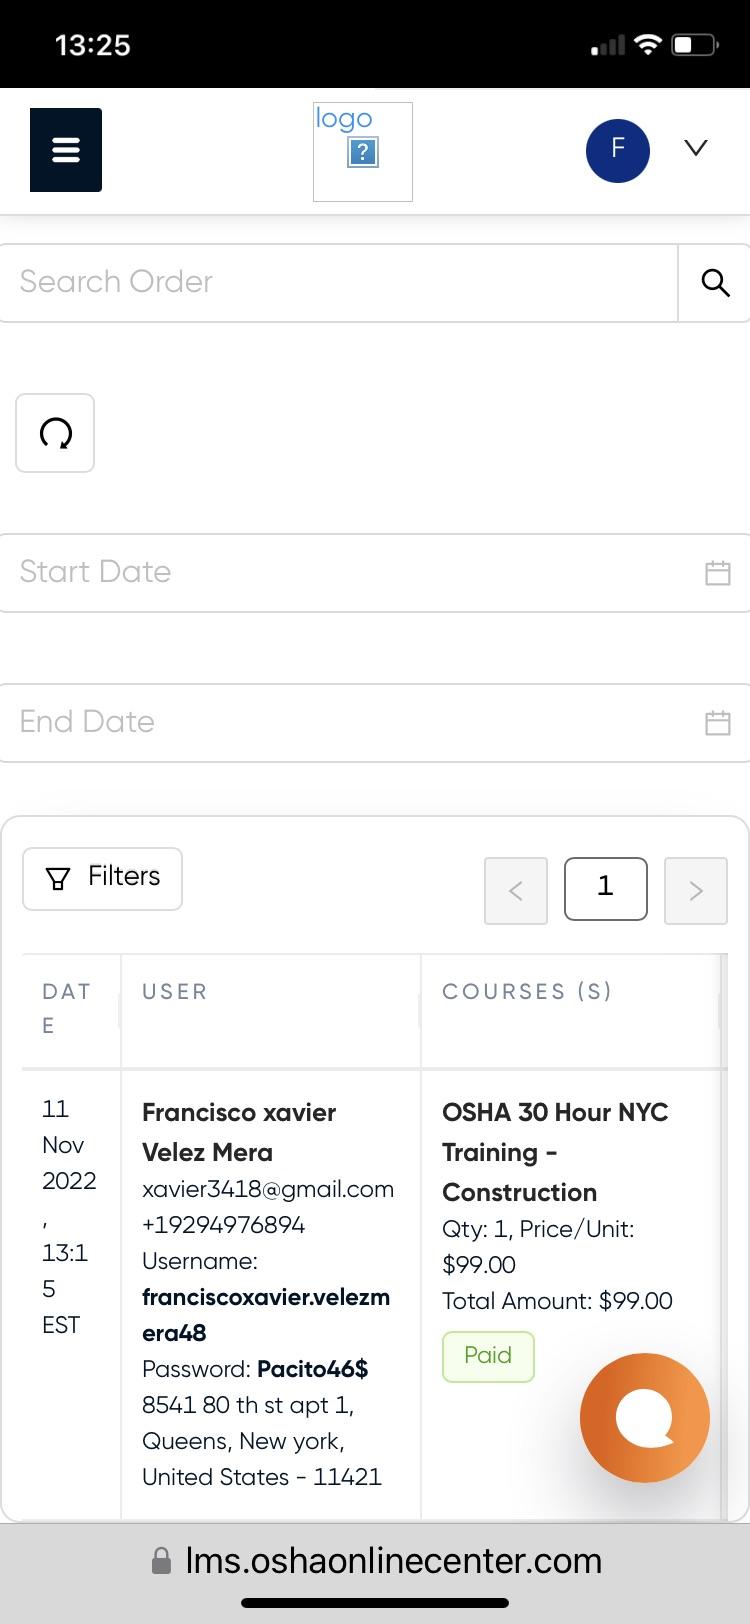
Task: Go to previous page arrow
Action: pos(516,890)
